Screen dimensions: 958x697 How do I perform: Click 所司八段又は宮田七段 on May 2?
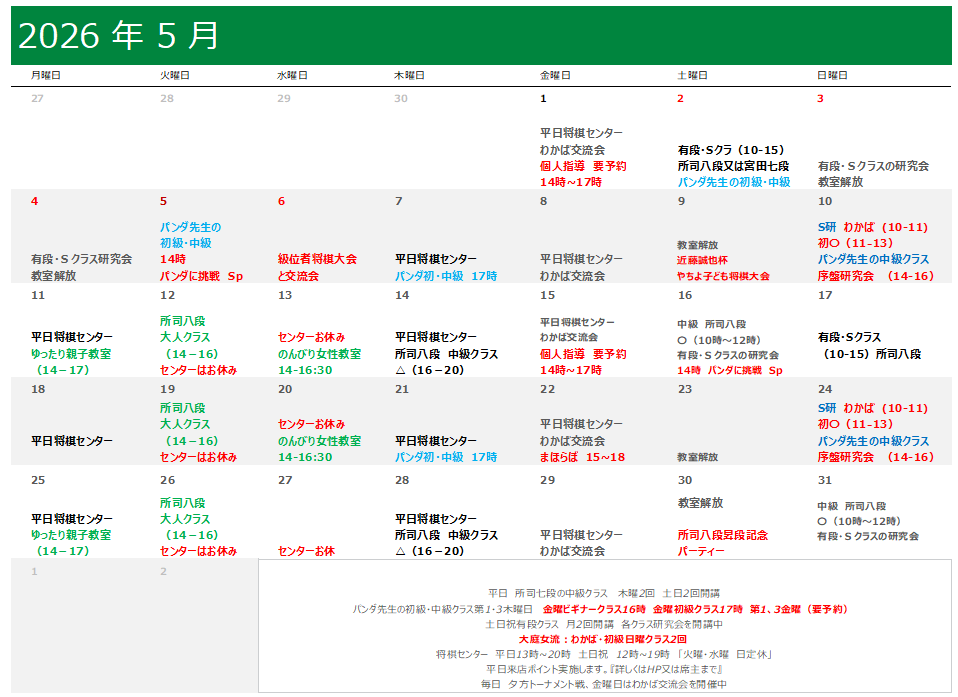733,166
